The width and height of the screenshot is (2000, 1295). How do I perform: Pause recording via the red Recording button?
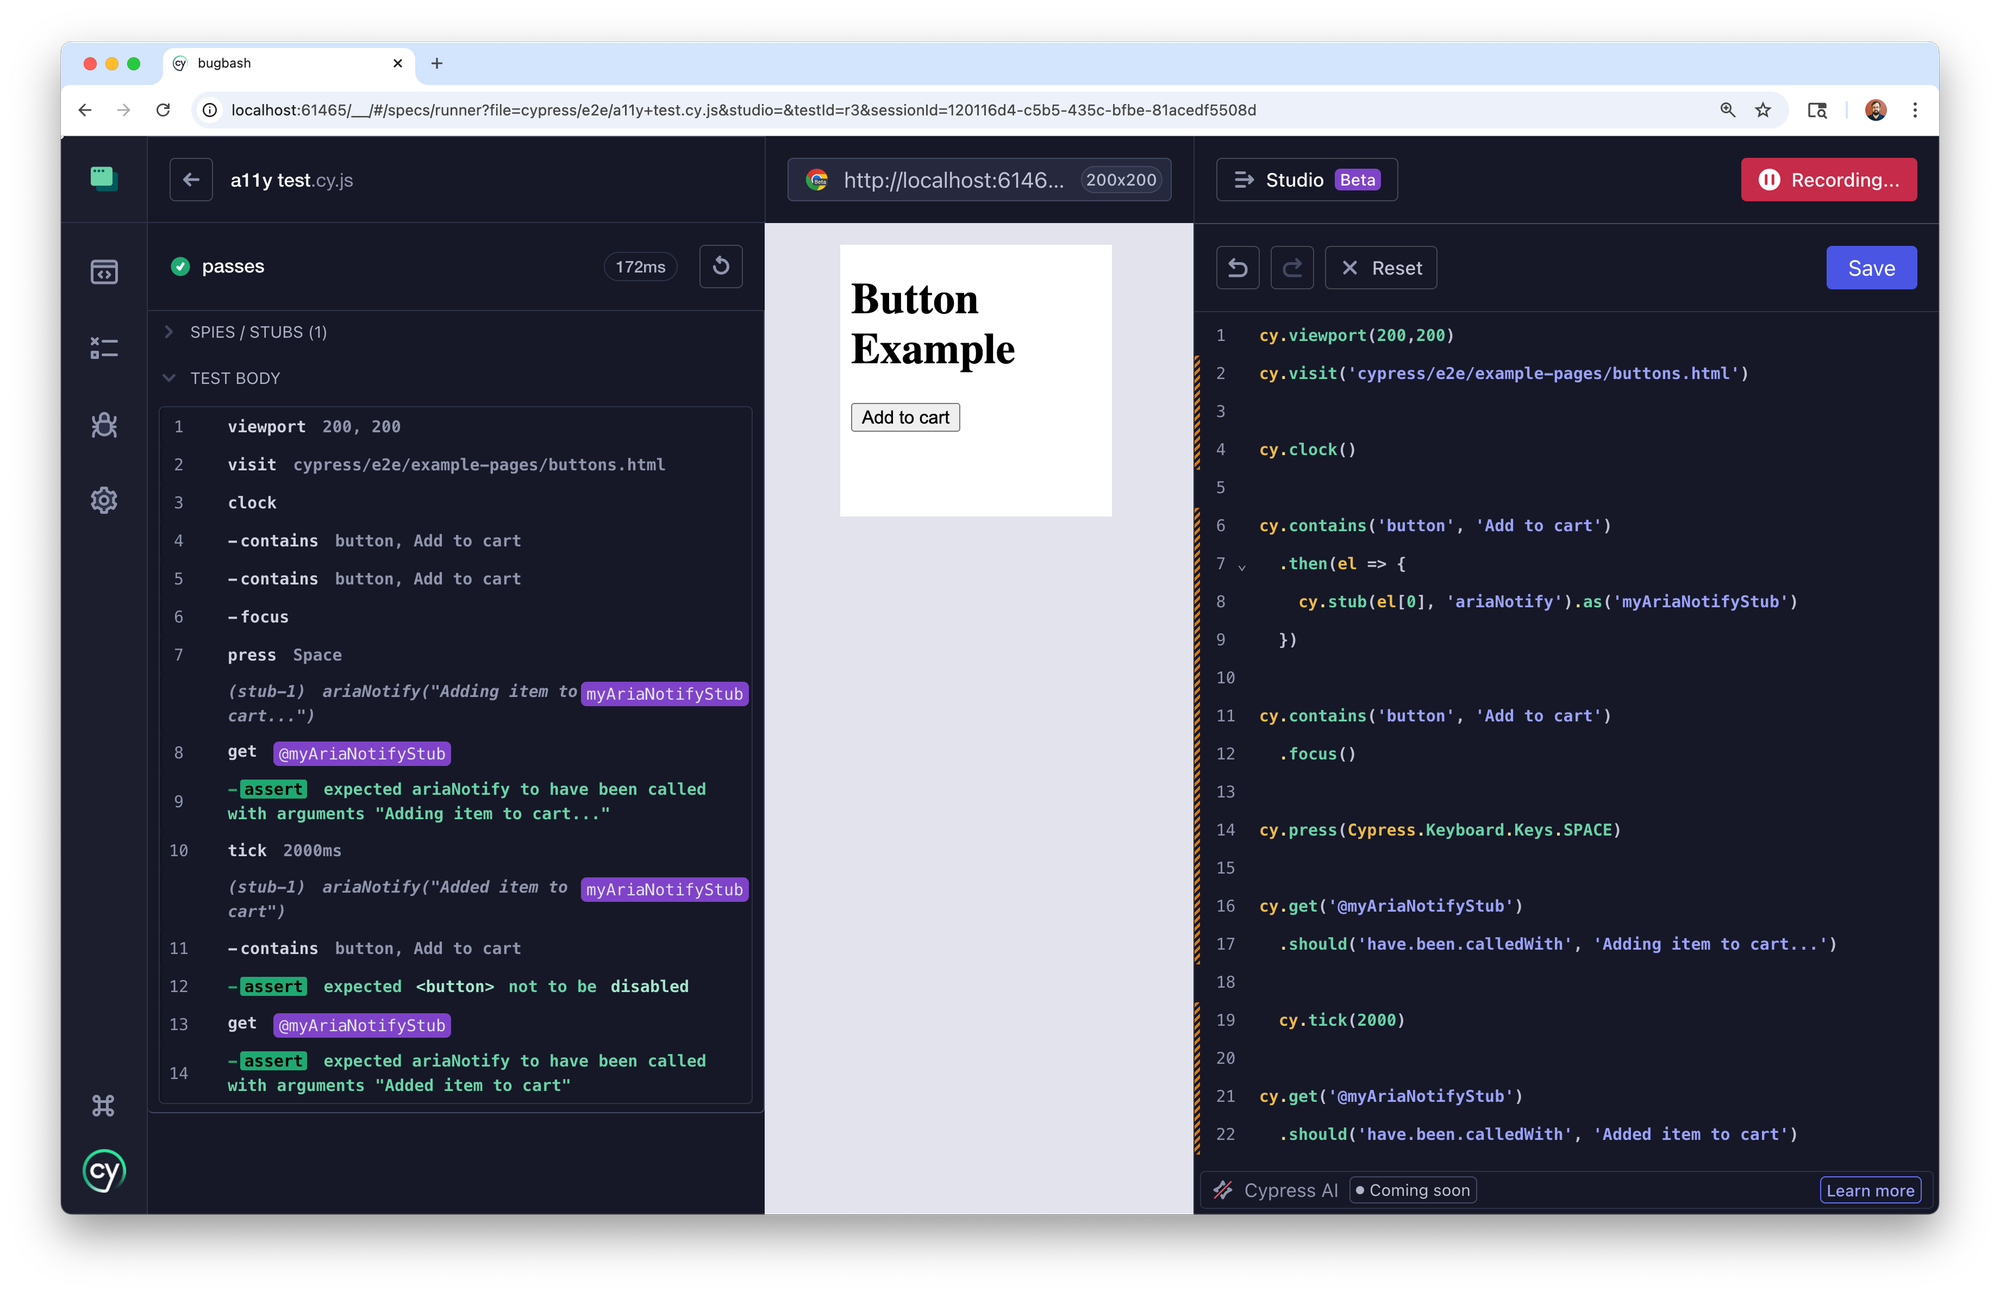click(1828, 180)
